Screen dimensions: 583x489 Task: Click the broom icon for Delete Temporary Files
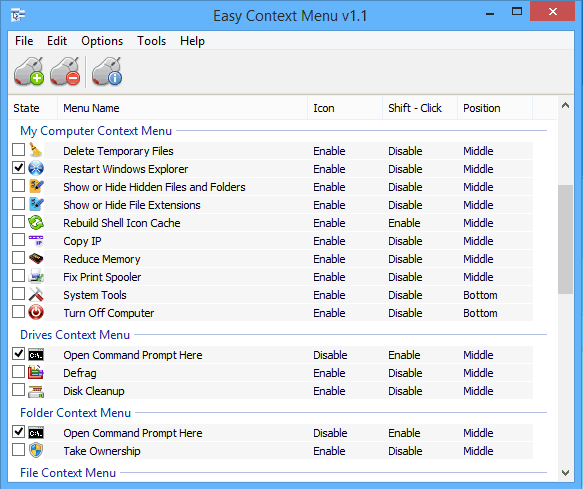36,150
